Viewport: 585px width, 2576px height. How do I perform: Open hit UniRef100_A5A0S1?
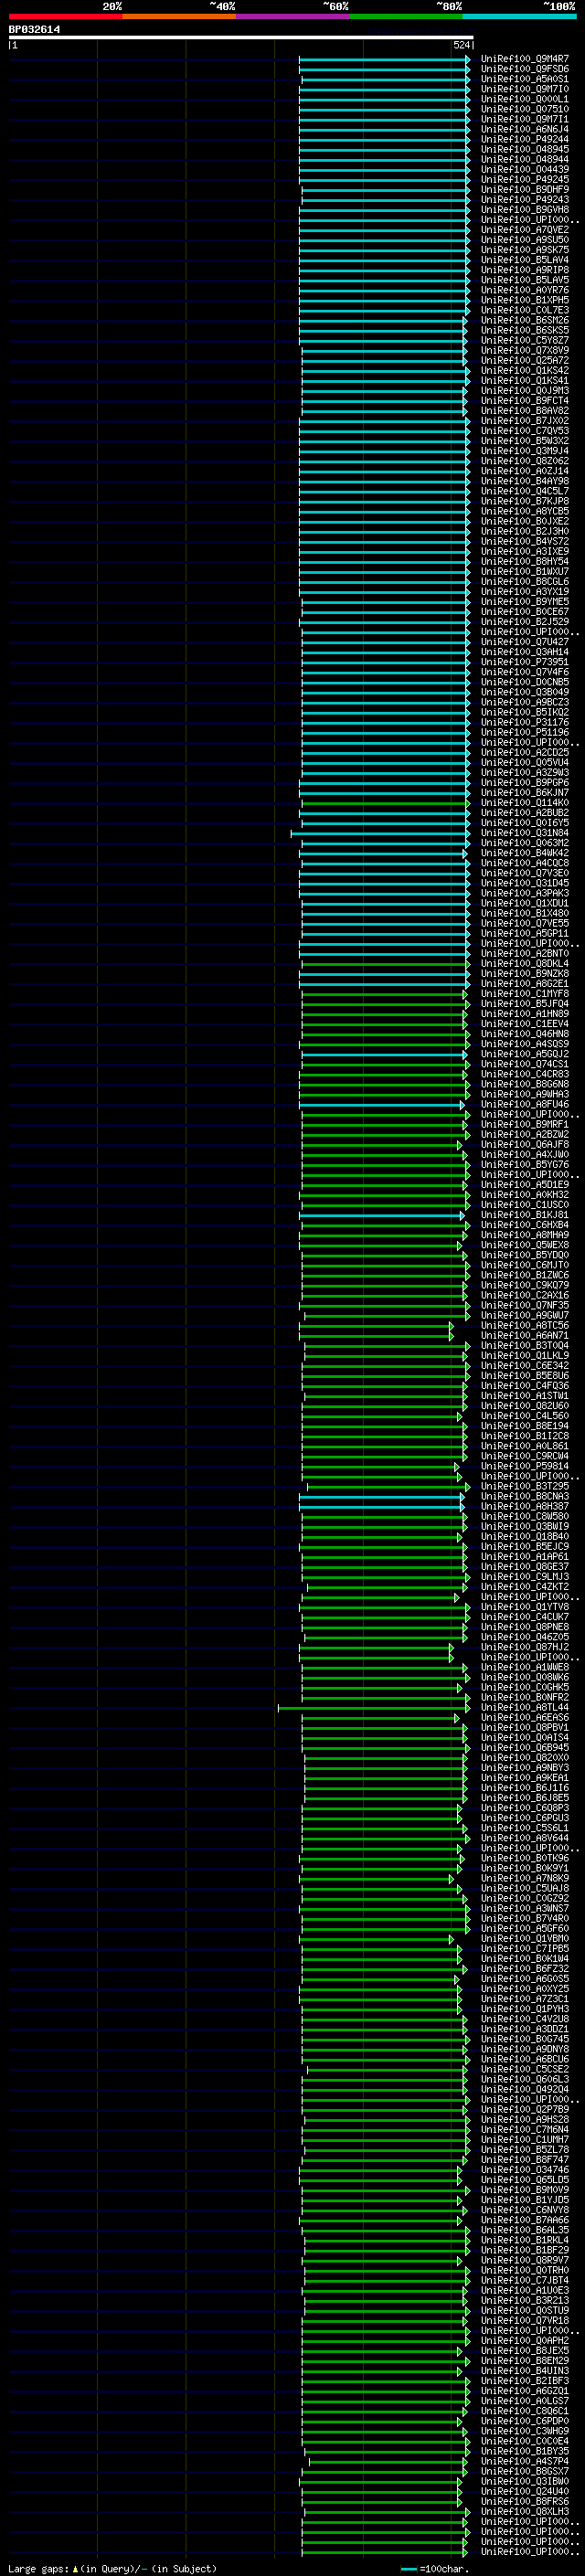coord(525,79)
